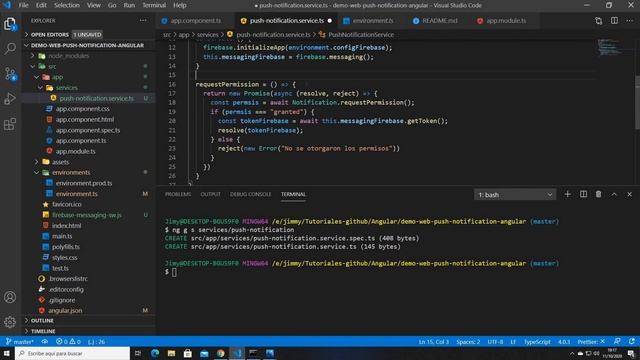This screenshot has width=640, height=360.
Task: Open notifications bell in status bar
Action: point(632,342)
